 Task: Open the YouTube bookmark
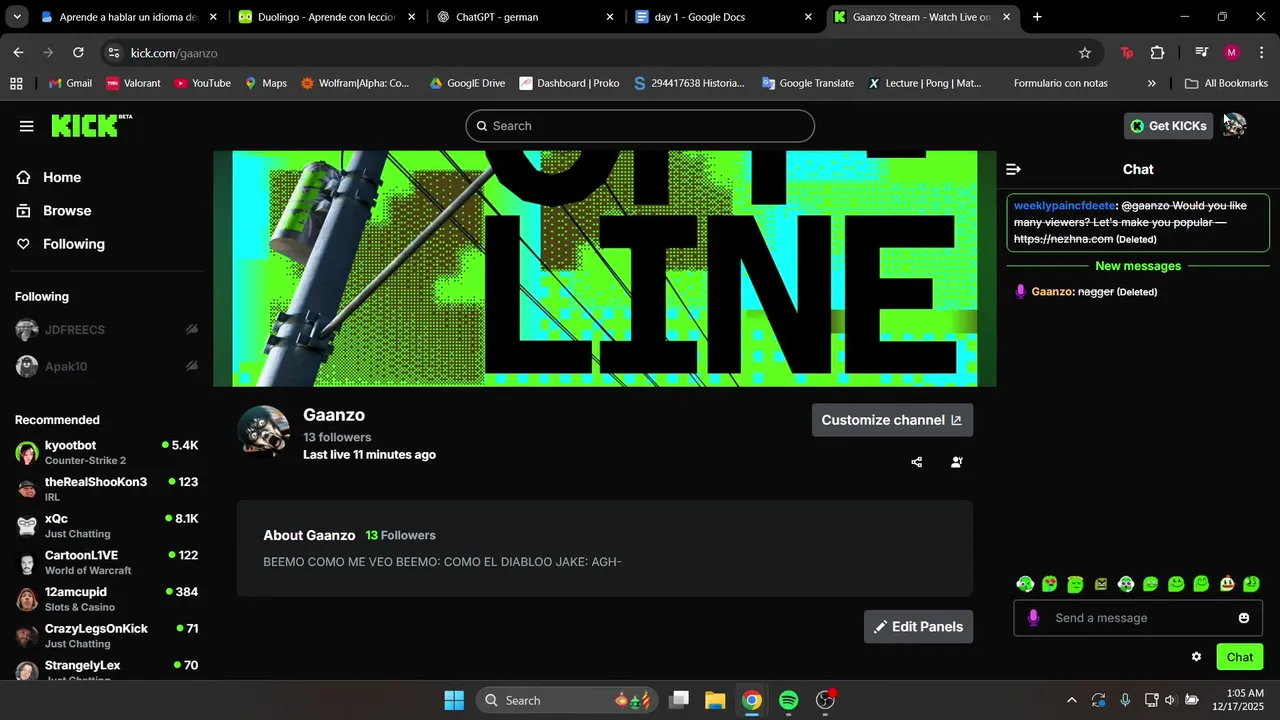coord(202,83)
